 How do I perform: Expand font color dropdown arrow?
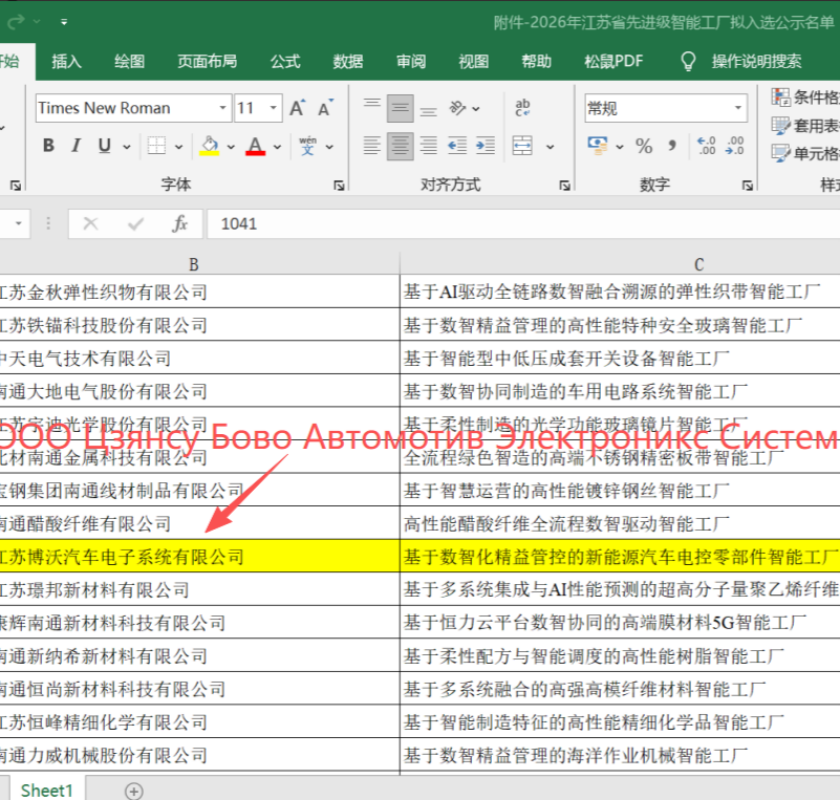point(278,146)
